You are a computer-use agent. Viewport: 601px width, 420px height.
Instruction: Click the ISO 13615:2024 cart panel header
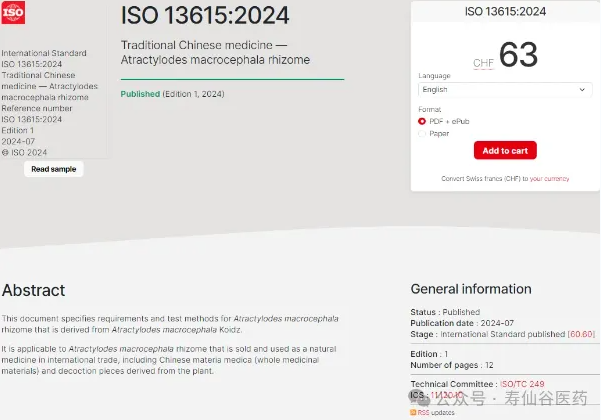(x=505, y=11)
